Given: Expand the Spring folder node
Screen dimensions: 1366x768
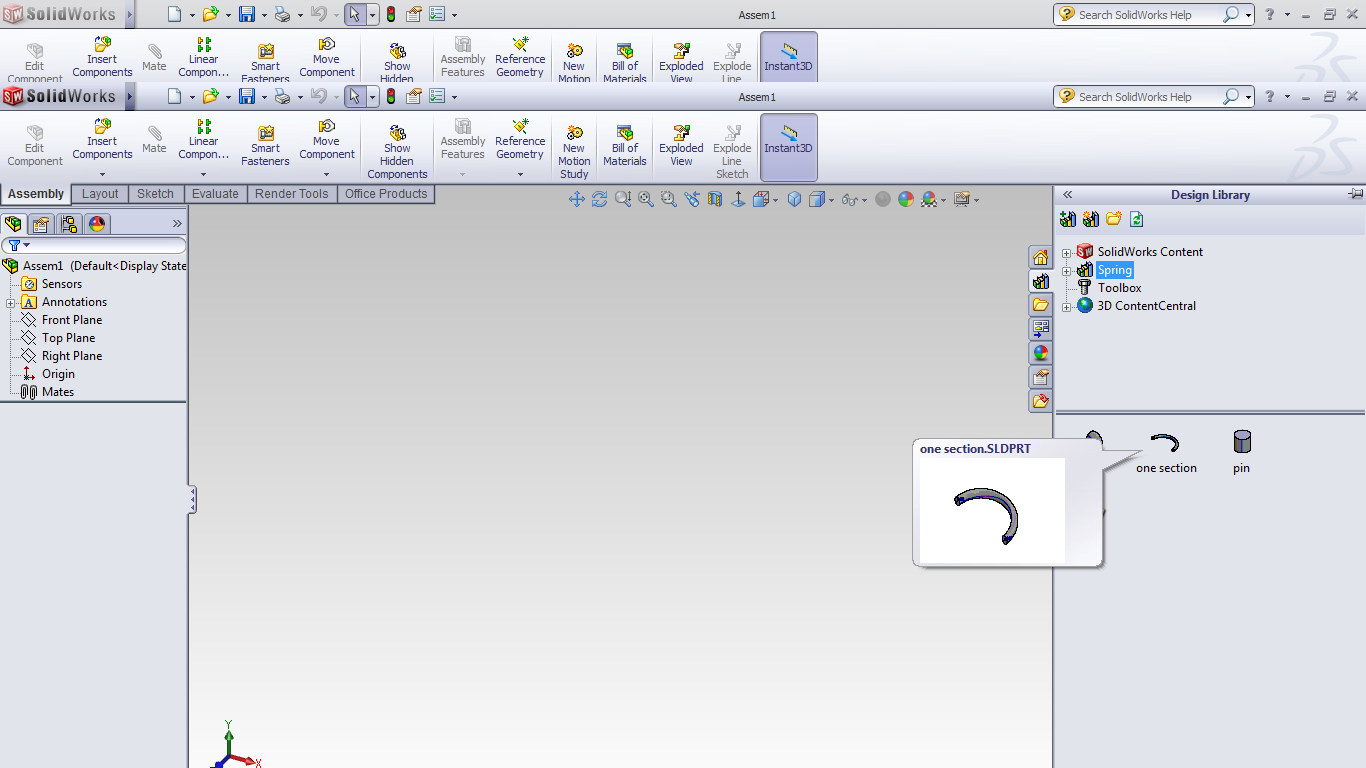Looking at the screenshot, I should coord(1067,271).
